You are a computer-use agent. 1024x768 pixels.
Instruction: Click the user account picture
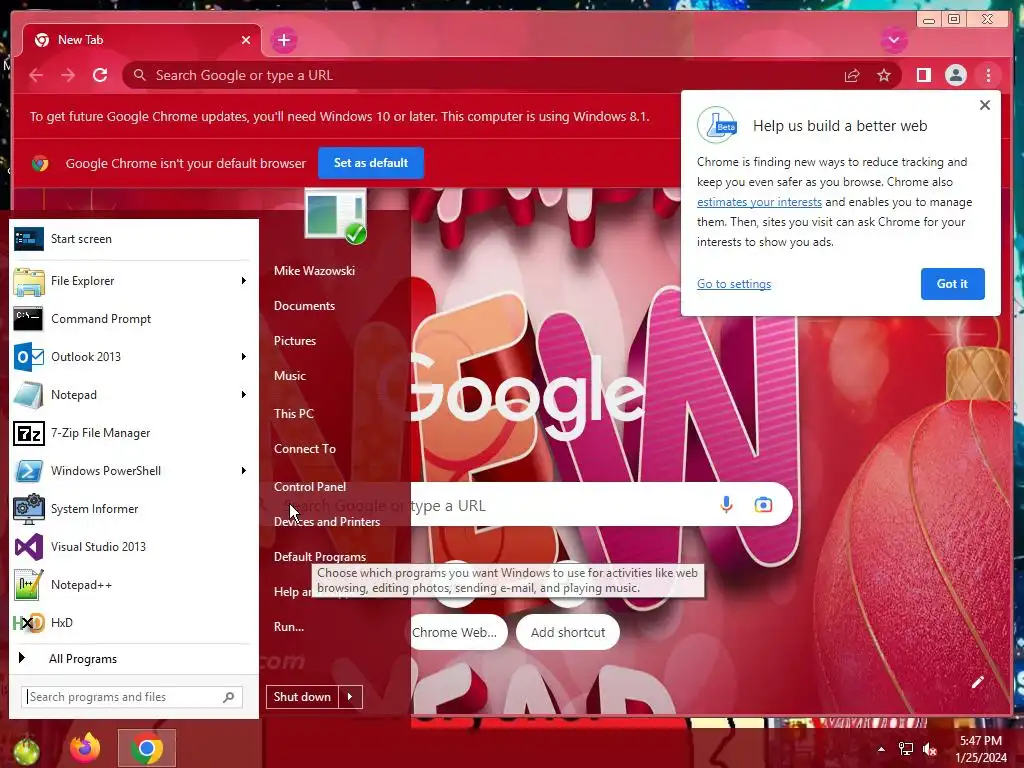coord(336,216)
